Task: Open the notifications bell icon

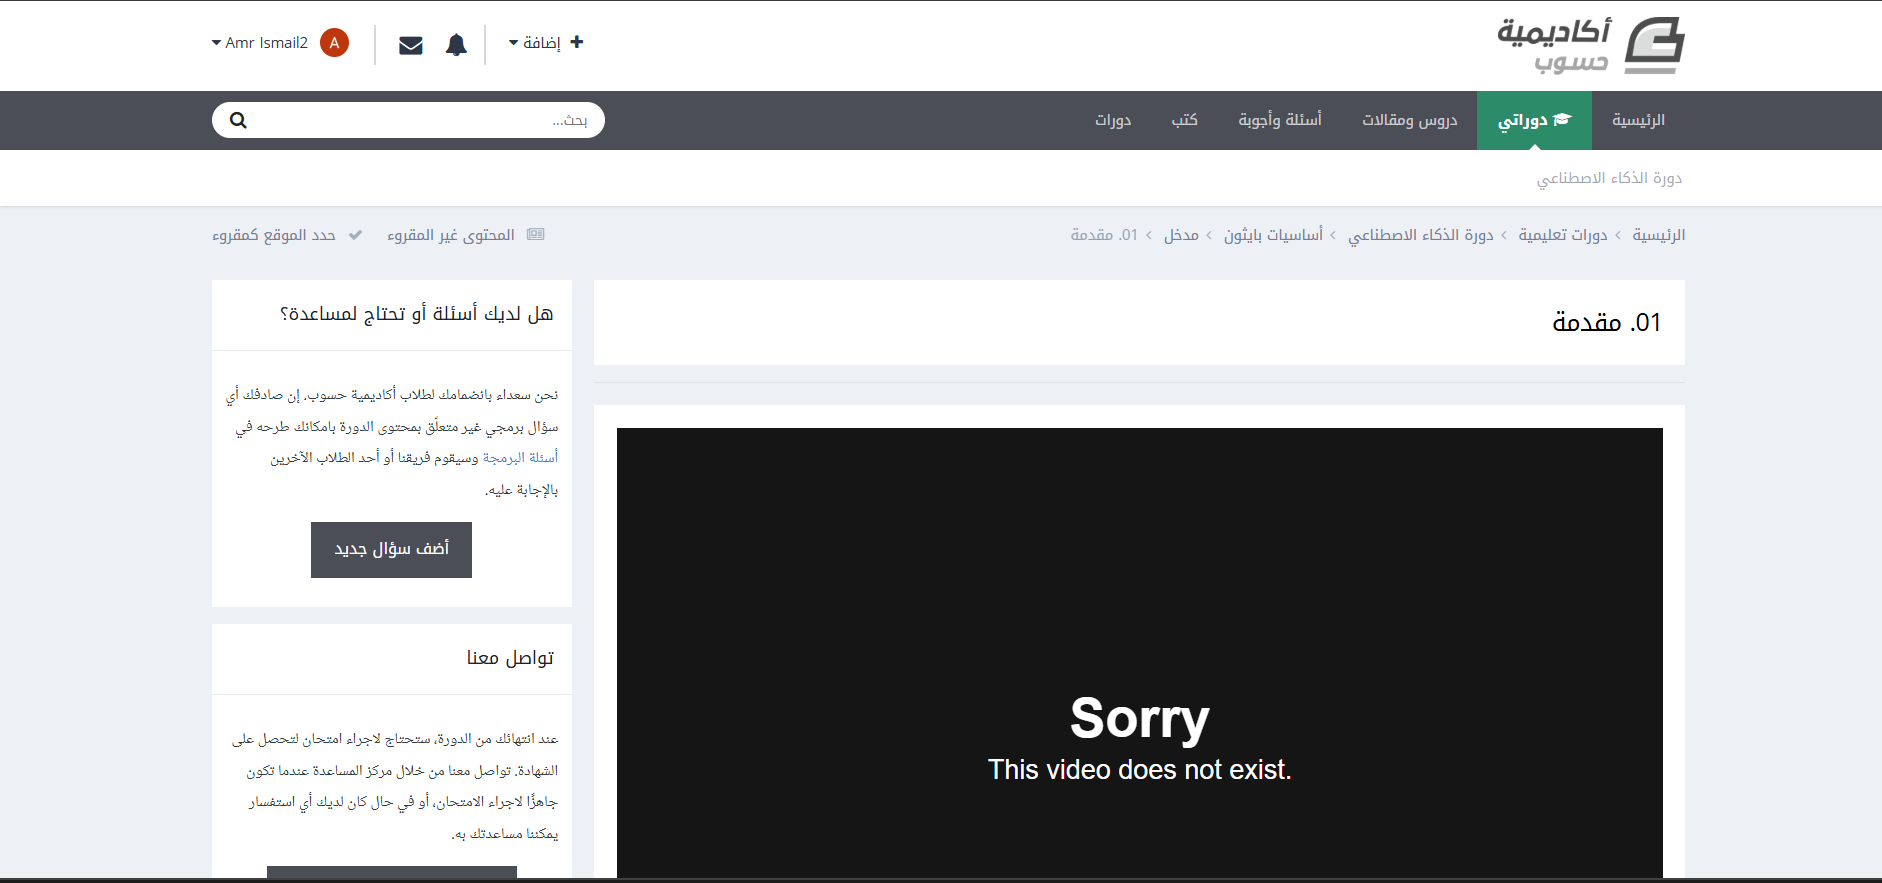Action: (x=456, y=45)
